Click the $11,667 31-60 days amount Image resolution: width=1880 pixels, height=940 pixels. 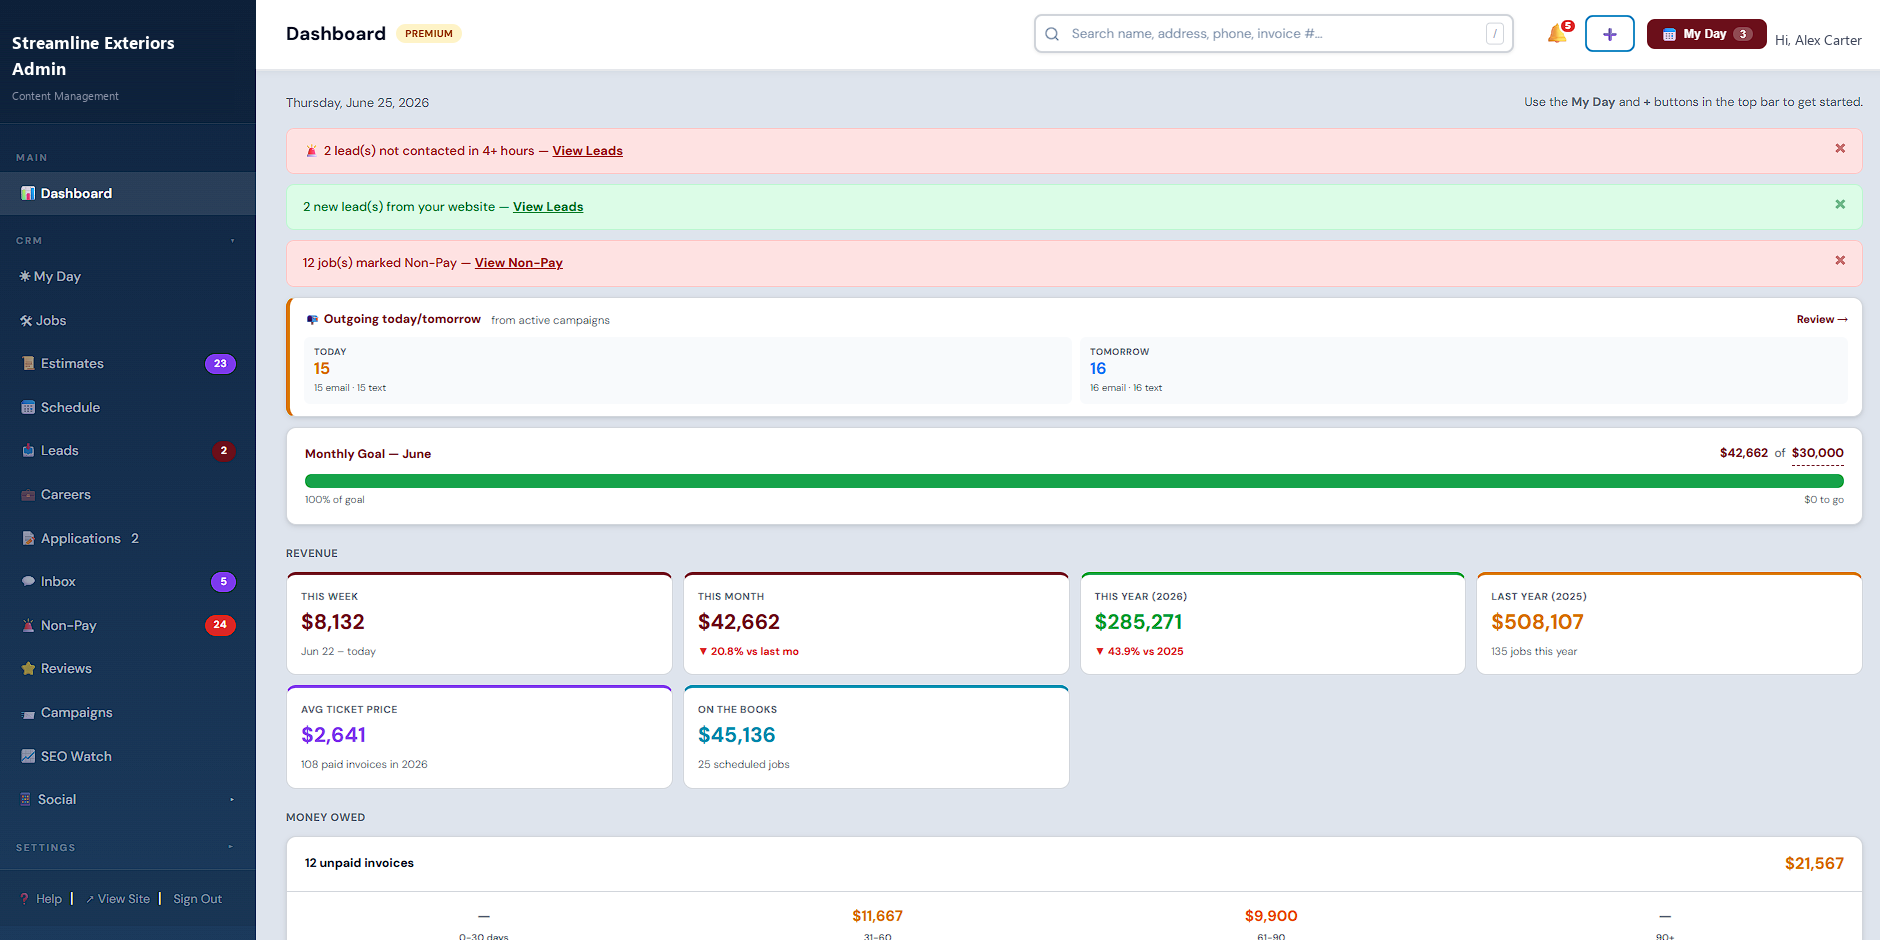[877, 916]
